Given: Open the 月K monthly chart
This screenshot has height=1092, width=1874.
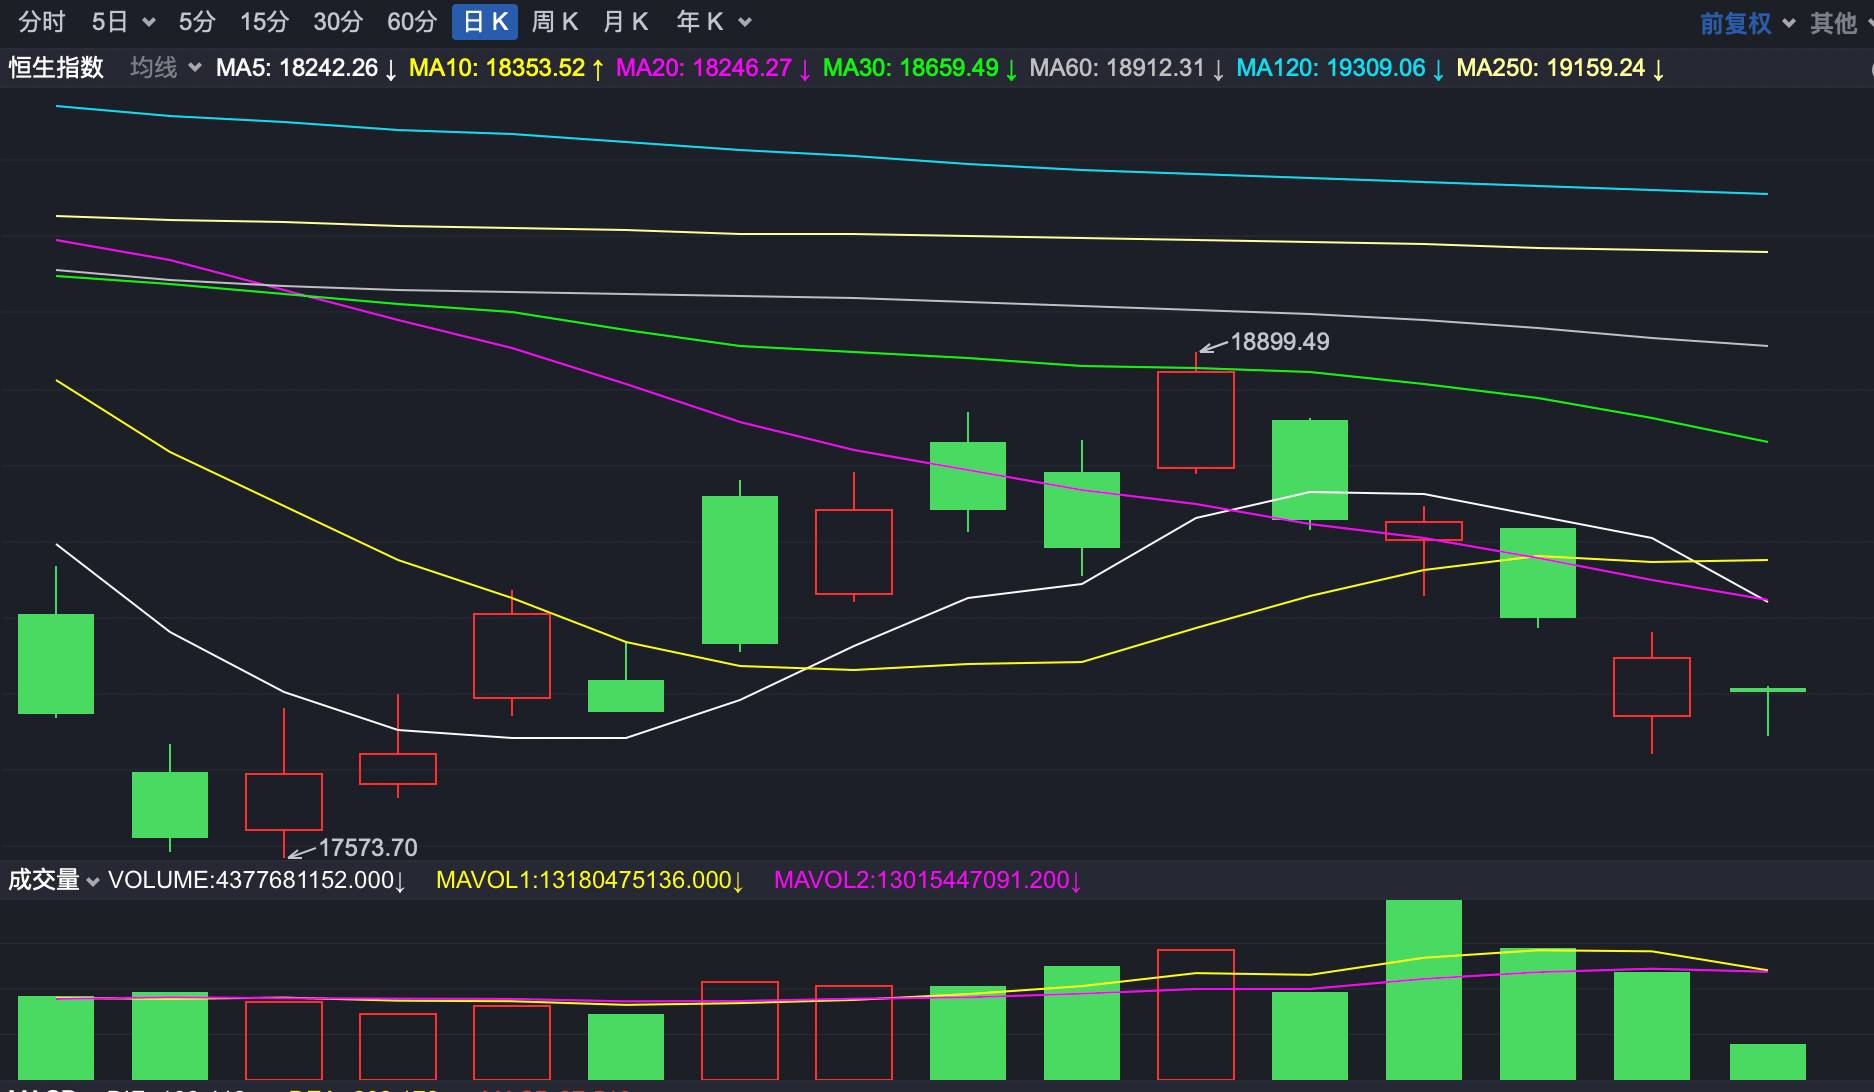Looking at the screenshot, I should [x=626, y=22].
